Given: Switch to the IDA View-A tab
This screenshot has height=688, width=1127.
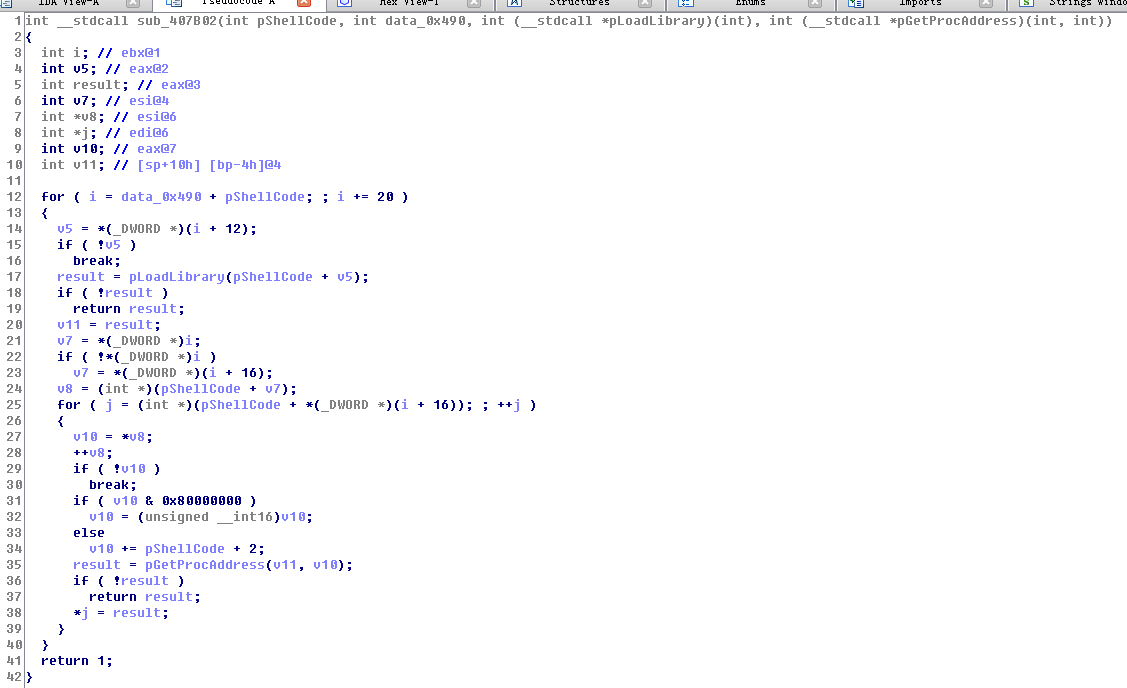Looking at the screenshot, I should pos(68,3).
